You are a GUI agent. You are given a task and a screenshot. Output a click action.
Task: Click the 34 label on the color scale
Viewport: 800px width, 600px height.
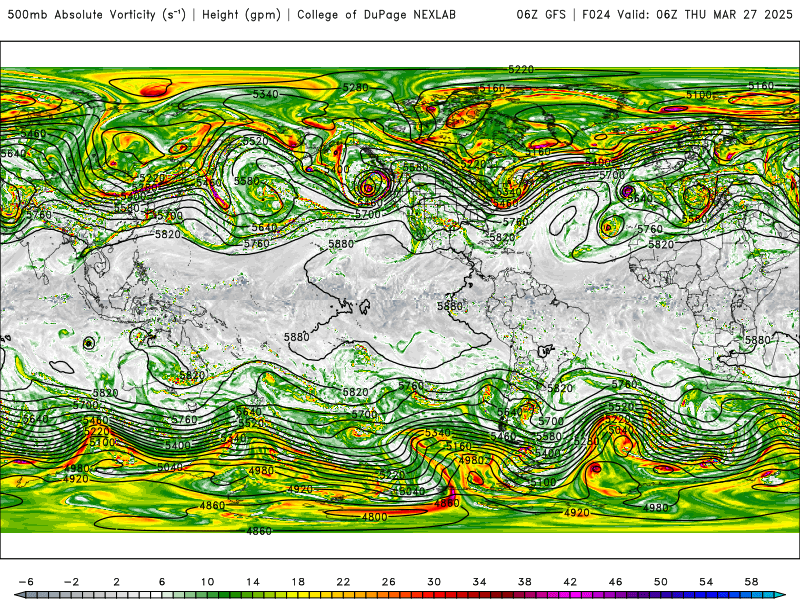click(480, 582)
